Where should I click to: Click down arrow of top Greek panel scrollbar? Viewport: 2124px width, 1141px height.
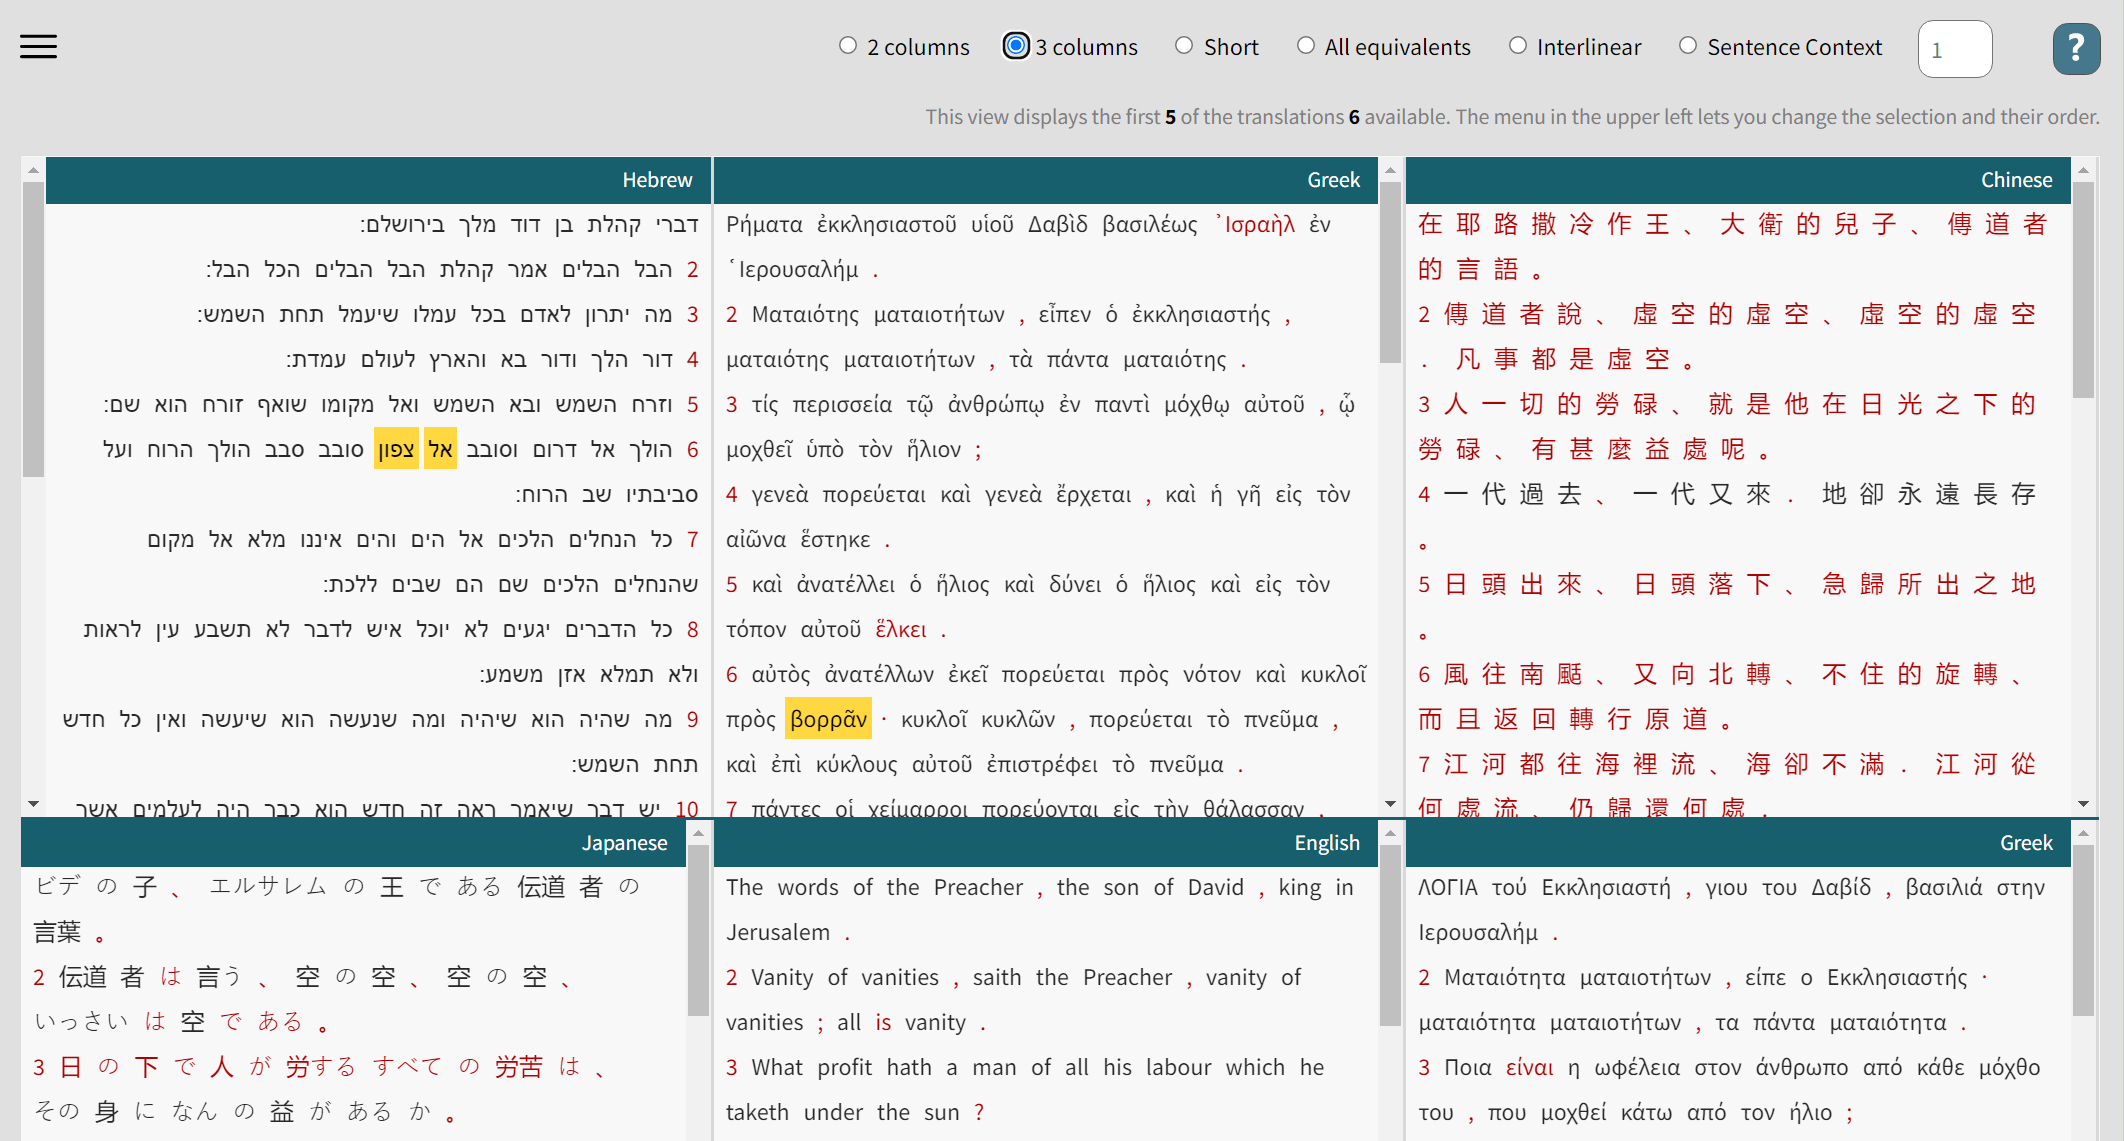(1390, 804)
